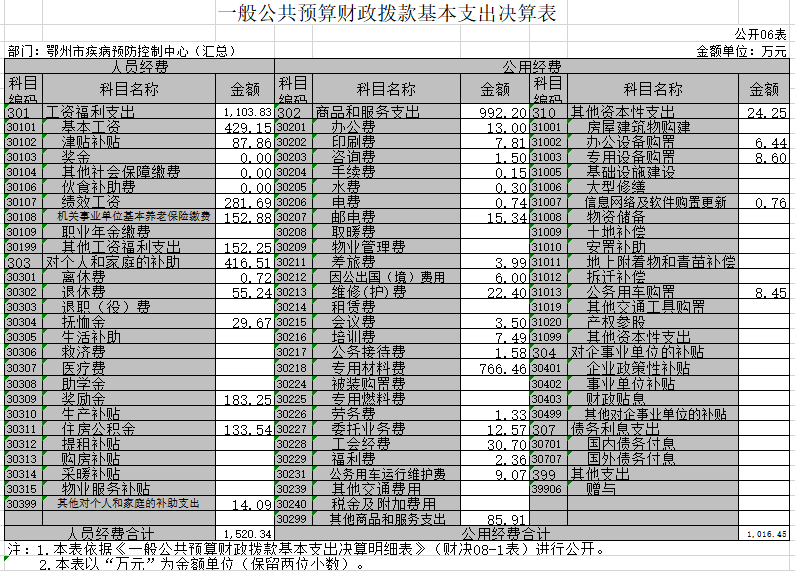Click the 债务利息支出 cell
The height and width of the screenshot is (571, 795).
point(653,429)
